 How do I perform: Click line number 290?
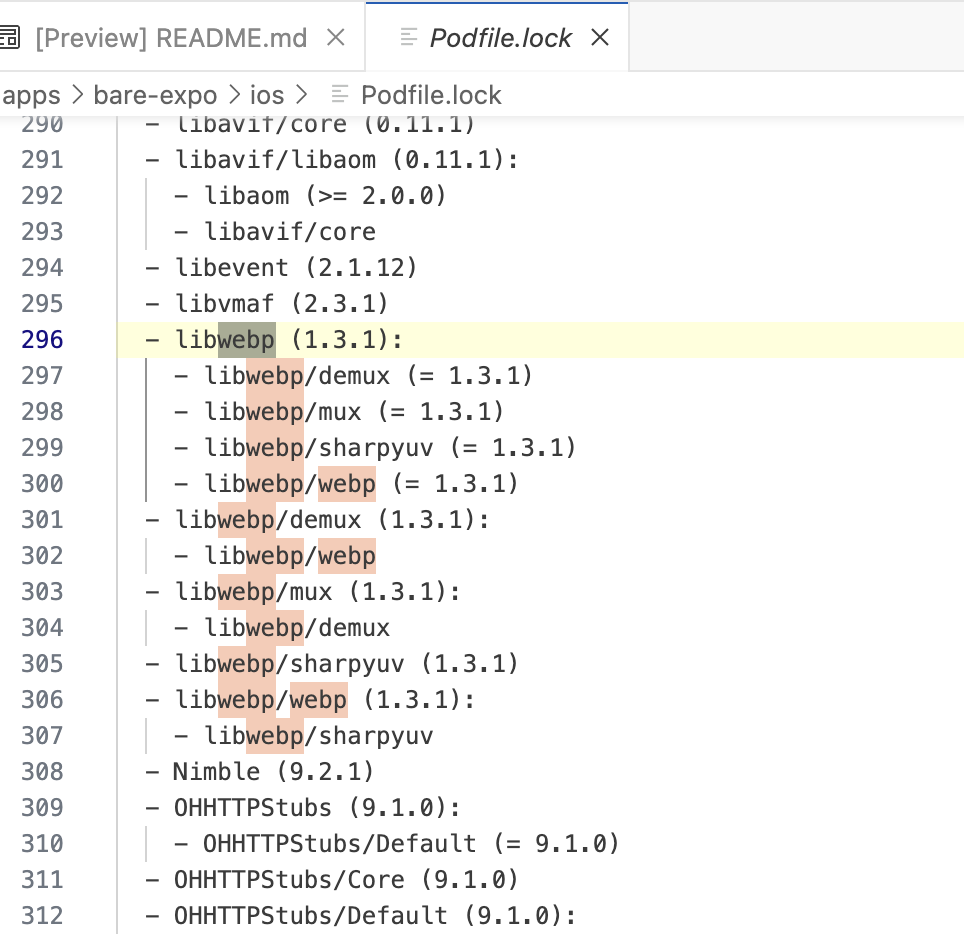pyautogui.click(x=41, y=123)
